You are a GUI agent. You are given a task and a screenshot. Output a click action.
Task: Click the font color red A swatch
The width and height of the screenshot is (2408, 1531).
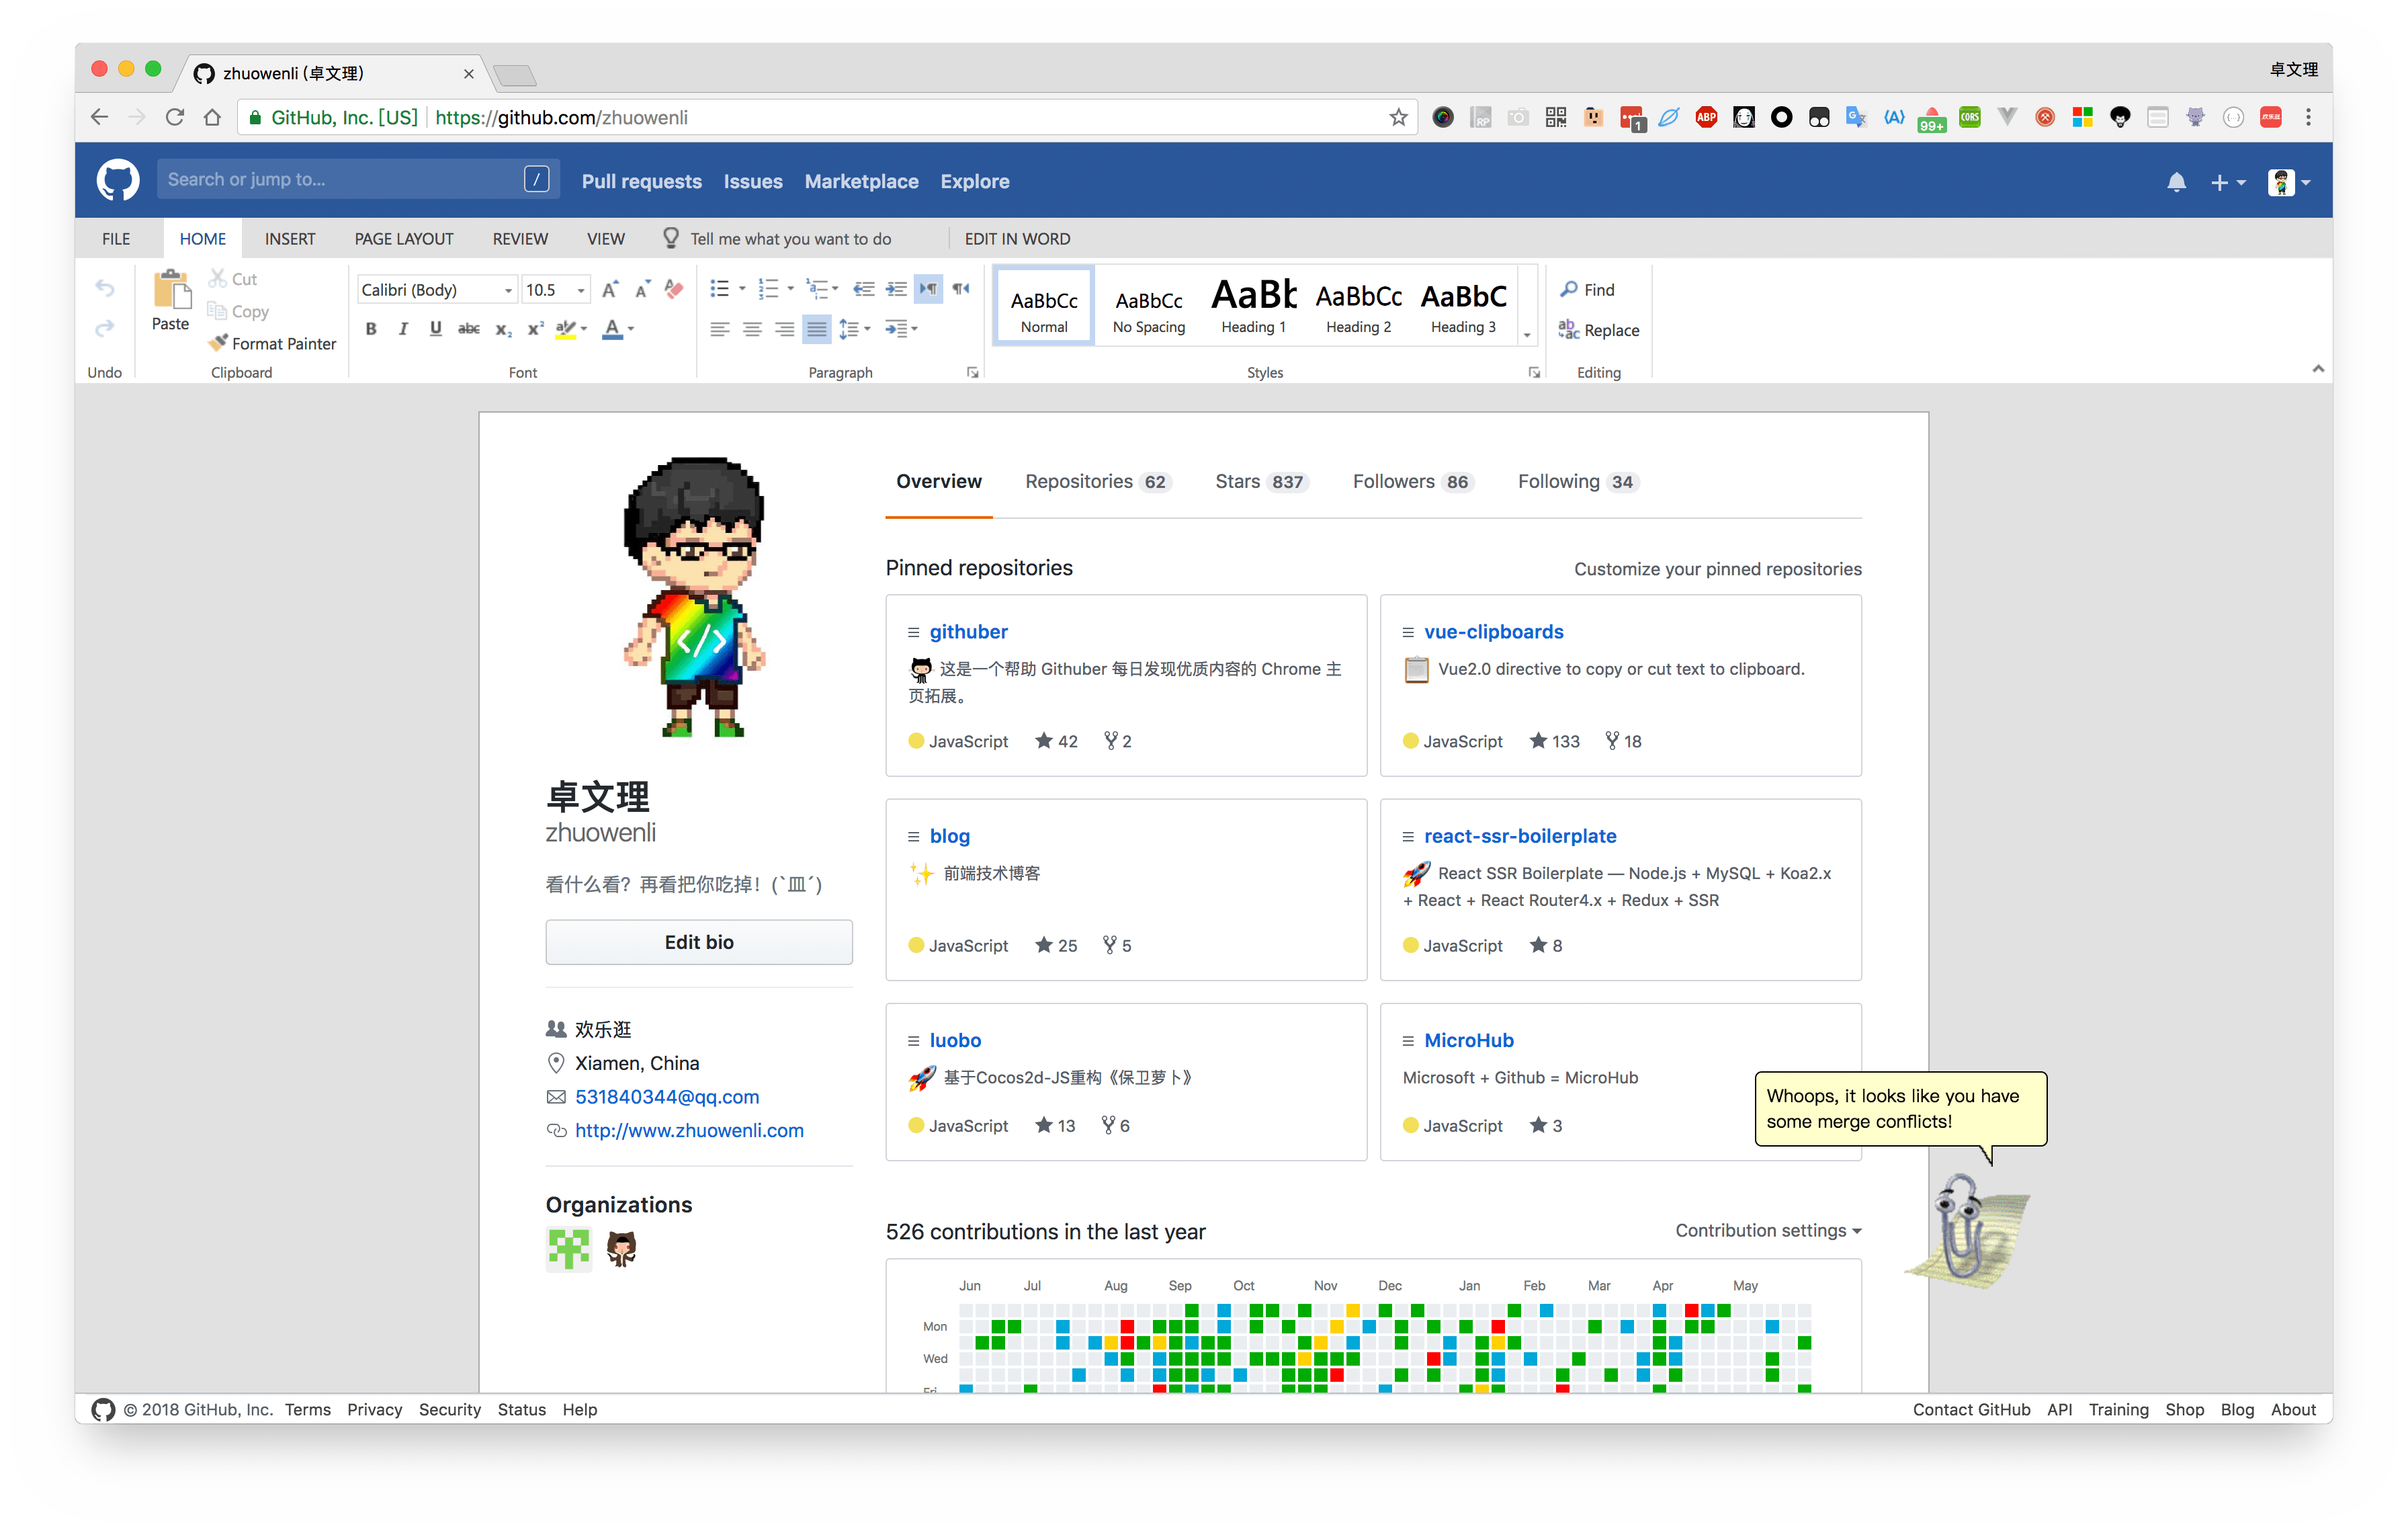[612, 329]
